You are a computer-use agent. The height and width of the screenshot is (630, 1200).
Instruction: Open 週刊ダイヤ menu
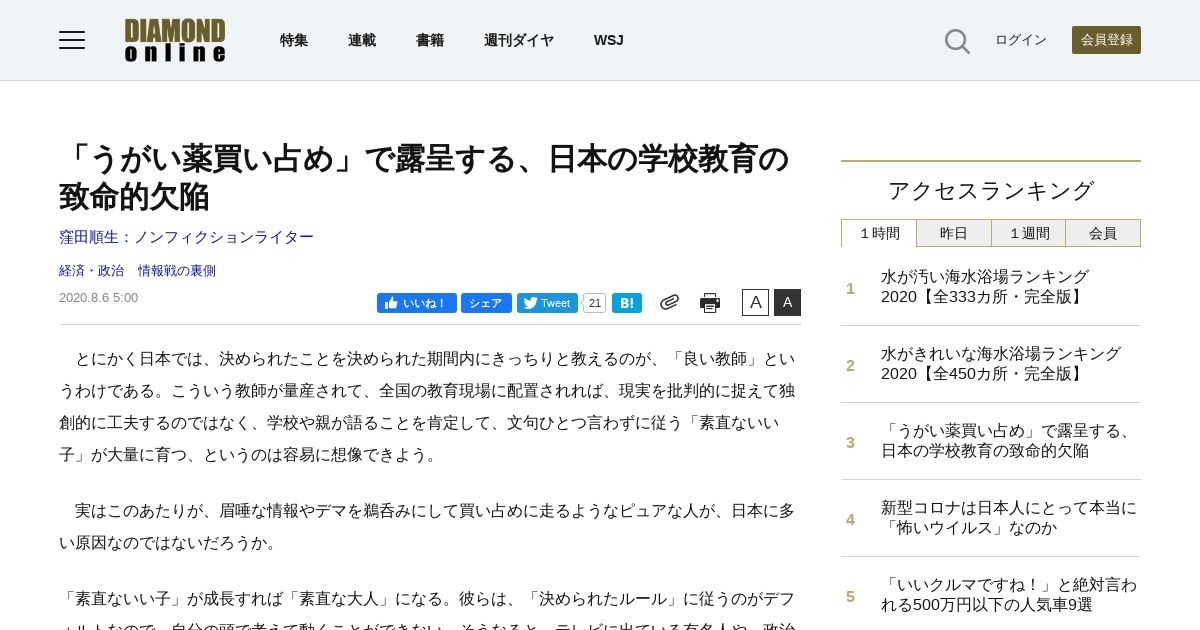[519, 40]
